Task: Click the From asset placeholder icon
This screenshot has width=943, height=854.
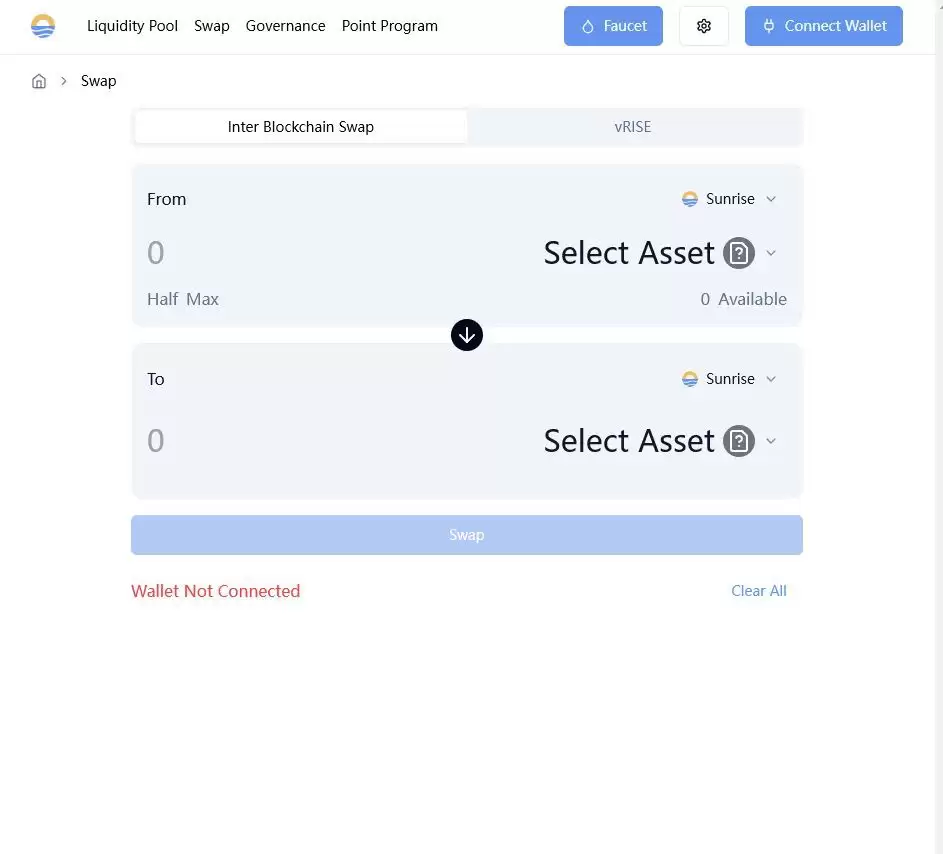Action: point(739,253)
